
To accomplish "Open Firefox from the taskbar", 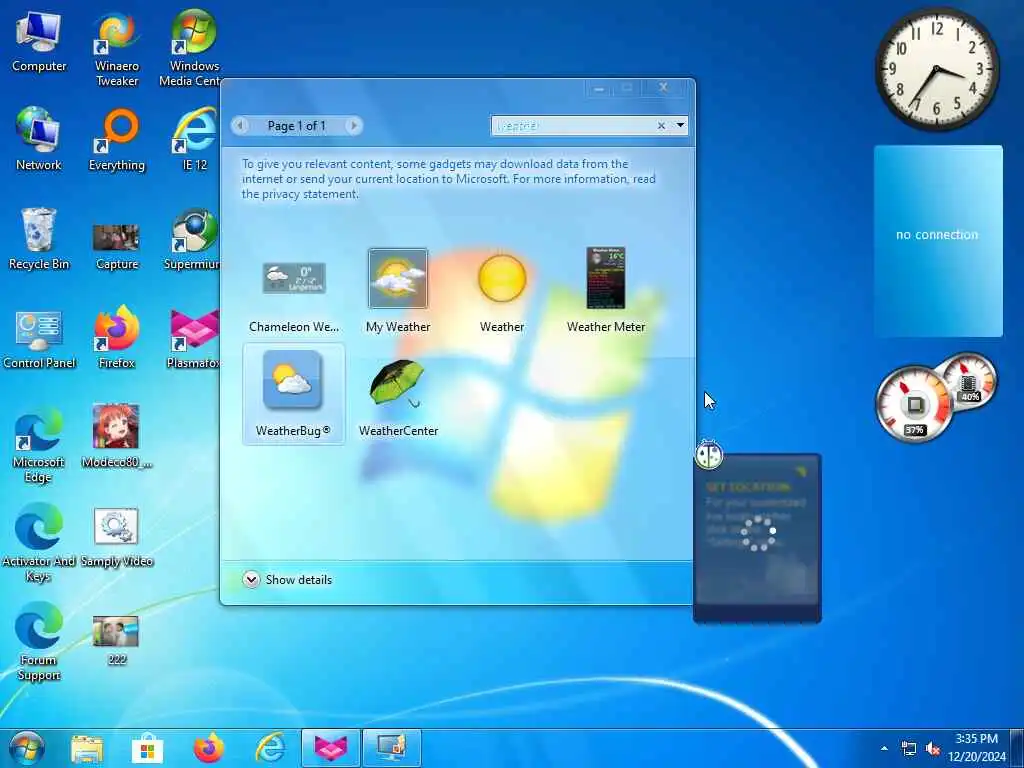I will point(208,748).
